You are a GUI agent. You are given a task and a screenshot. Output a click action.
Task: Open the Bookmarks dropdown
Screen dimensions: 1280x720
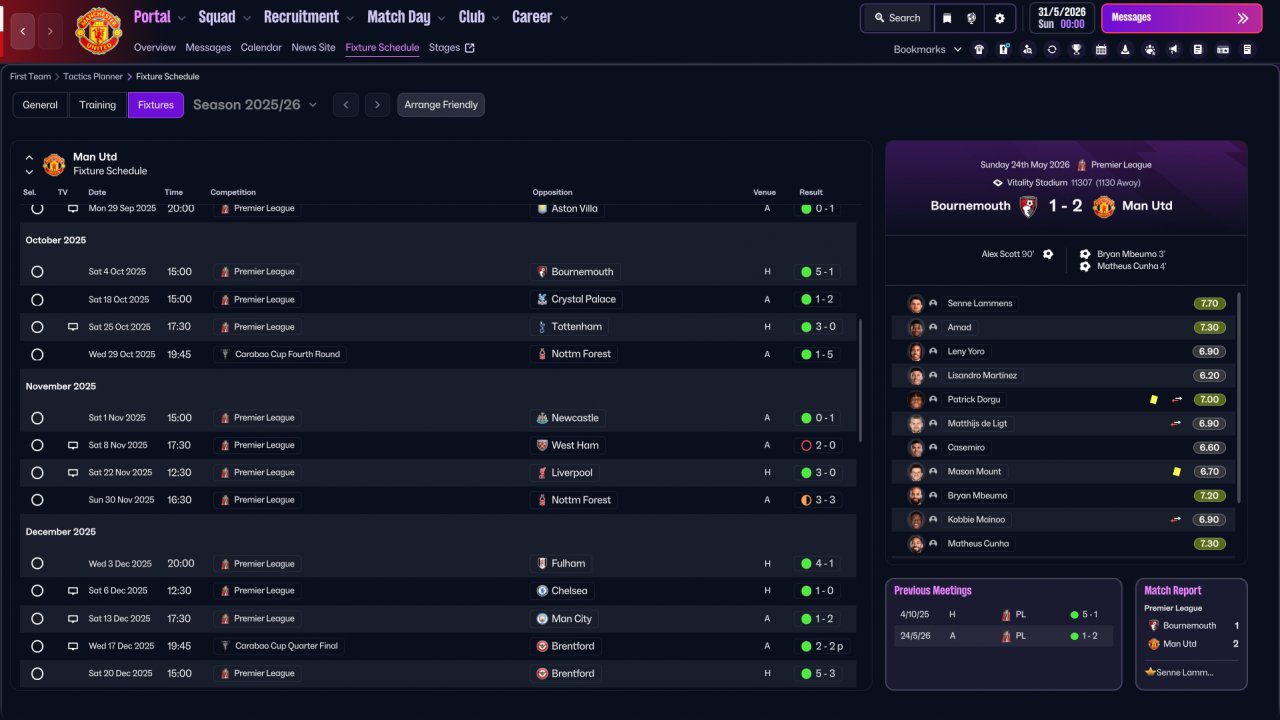pos(928,49)
